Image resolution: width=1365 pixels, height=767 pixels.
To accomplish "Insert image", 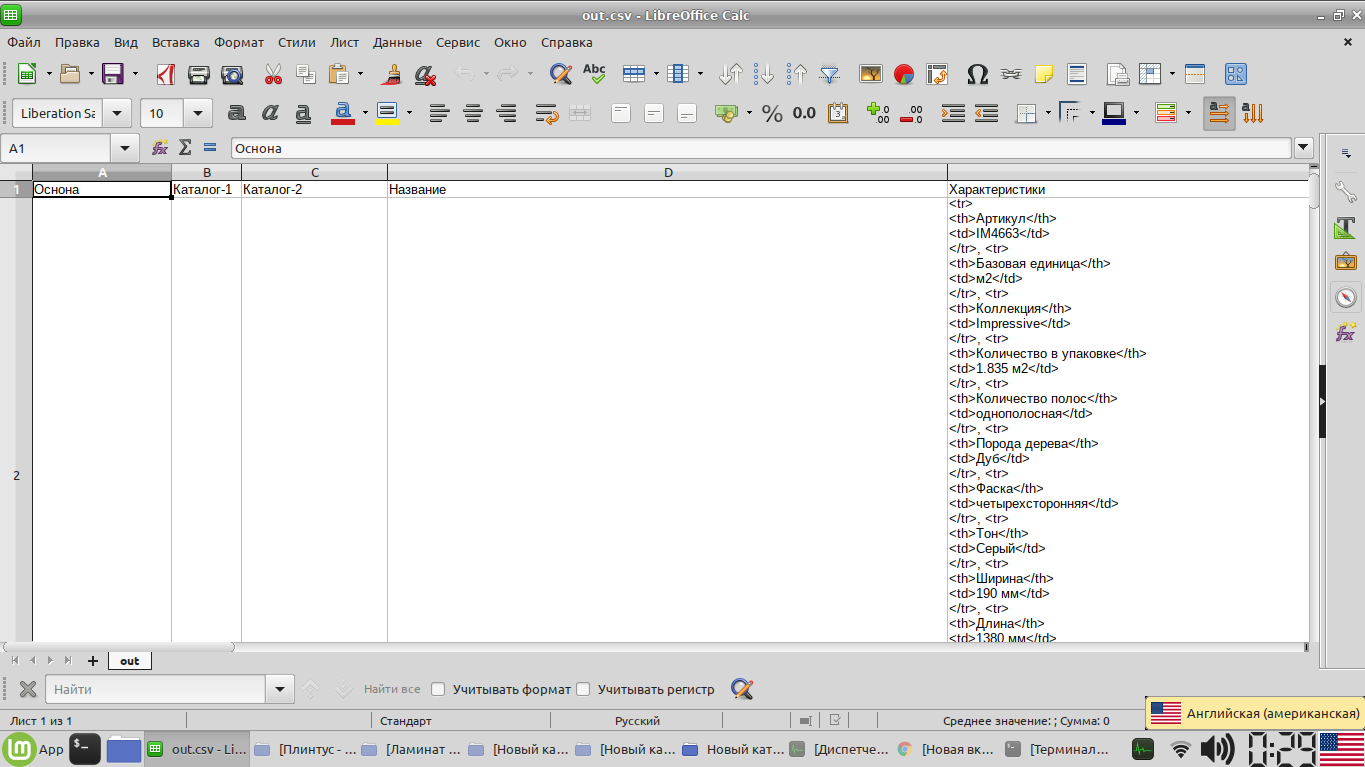I will [871, 74].
